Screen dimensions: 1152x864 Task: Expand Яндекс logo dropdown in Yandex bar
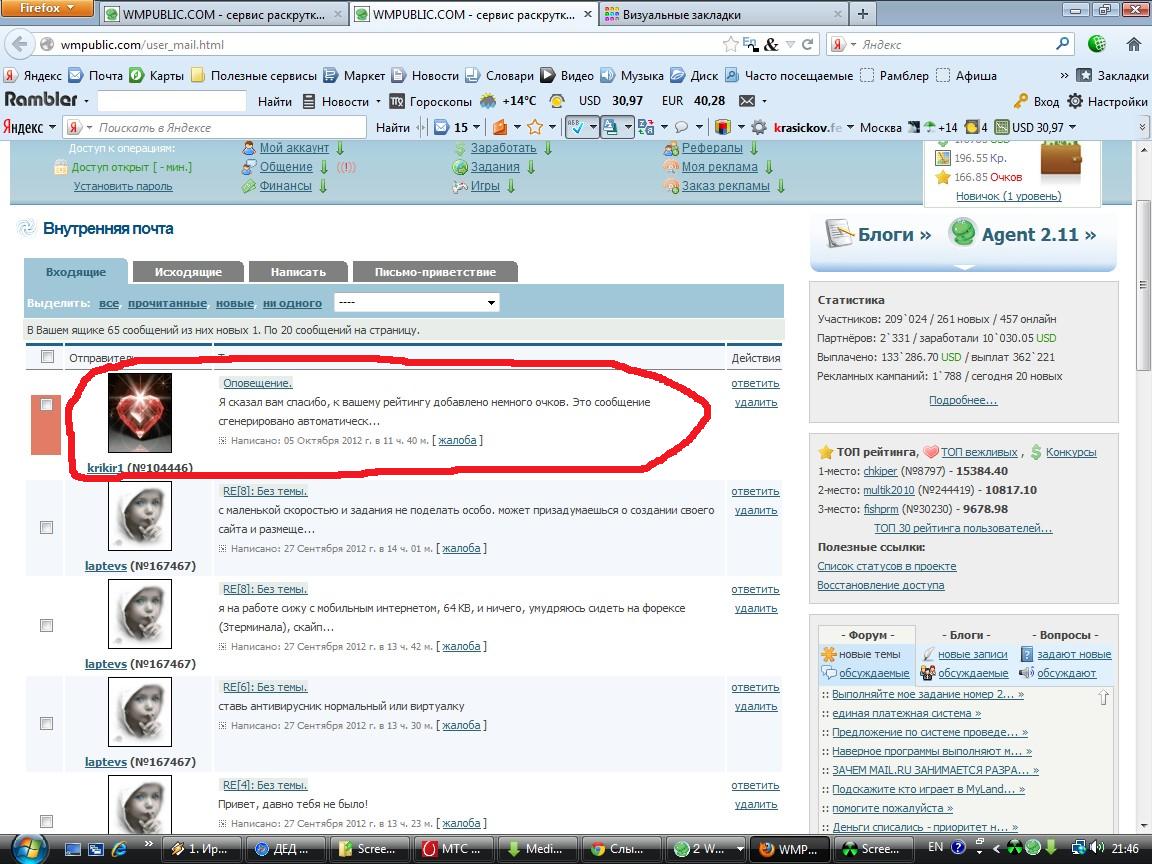point(52,128)
